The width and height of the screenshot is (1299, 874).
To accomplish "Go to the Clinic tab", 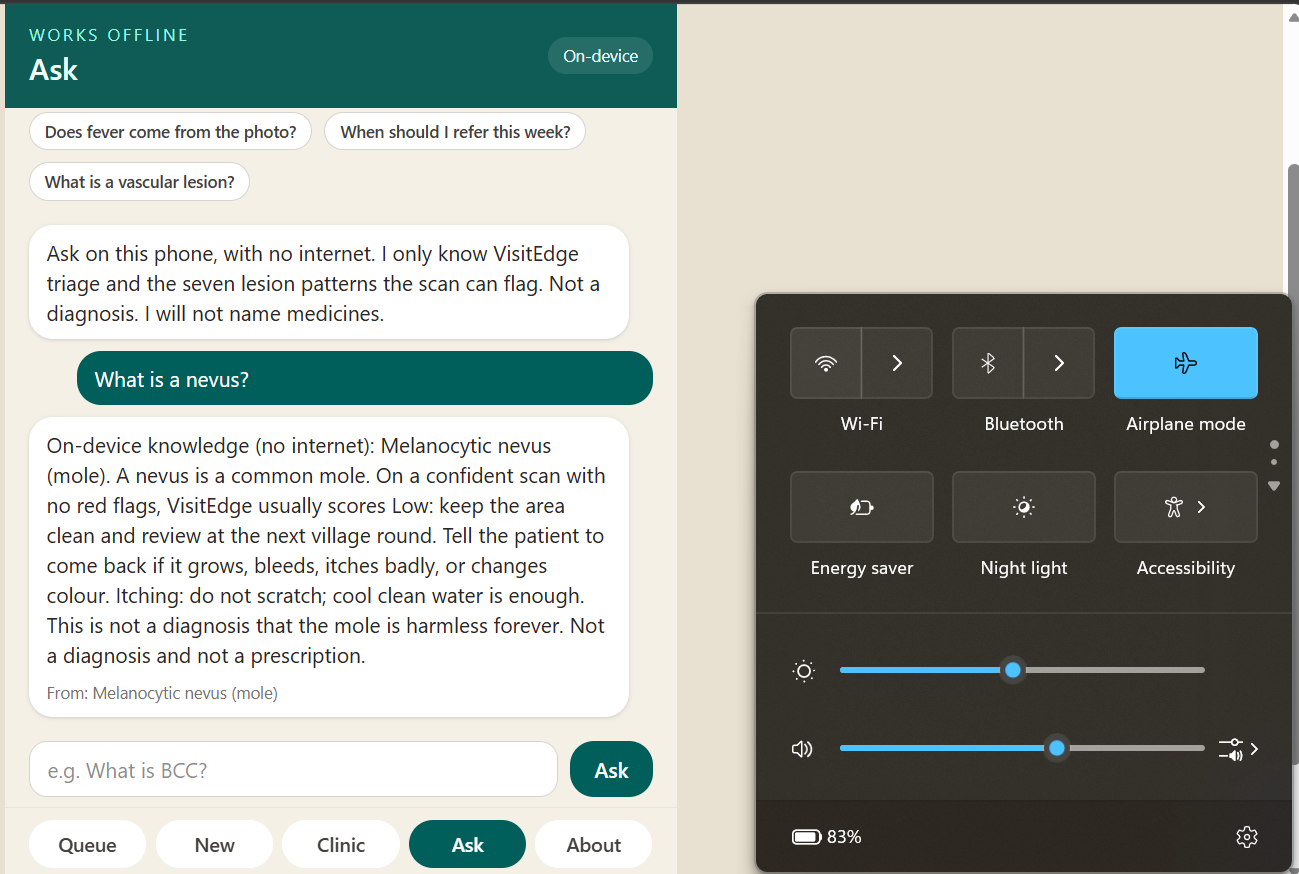I will point(341,845).
